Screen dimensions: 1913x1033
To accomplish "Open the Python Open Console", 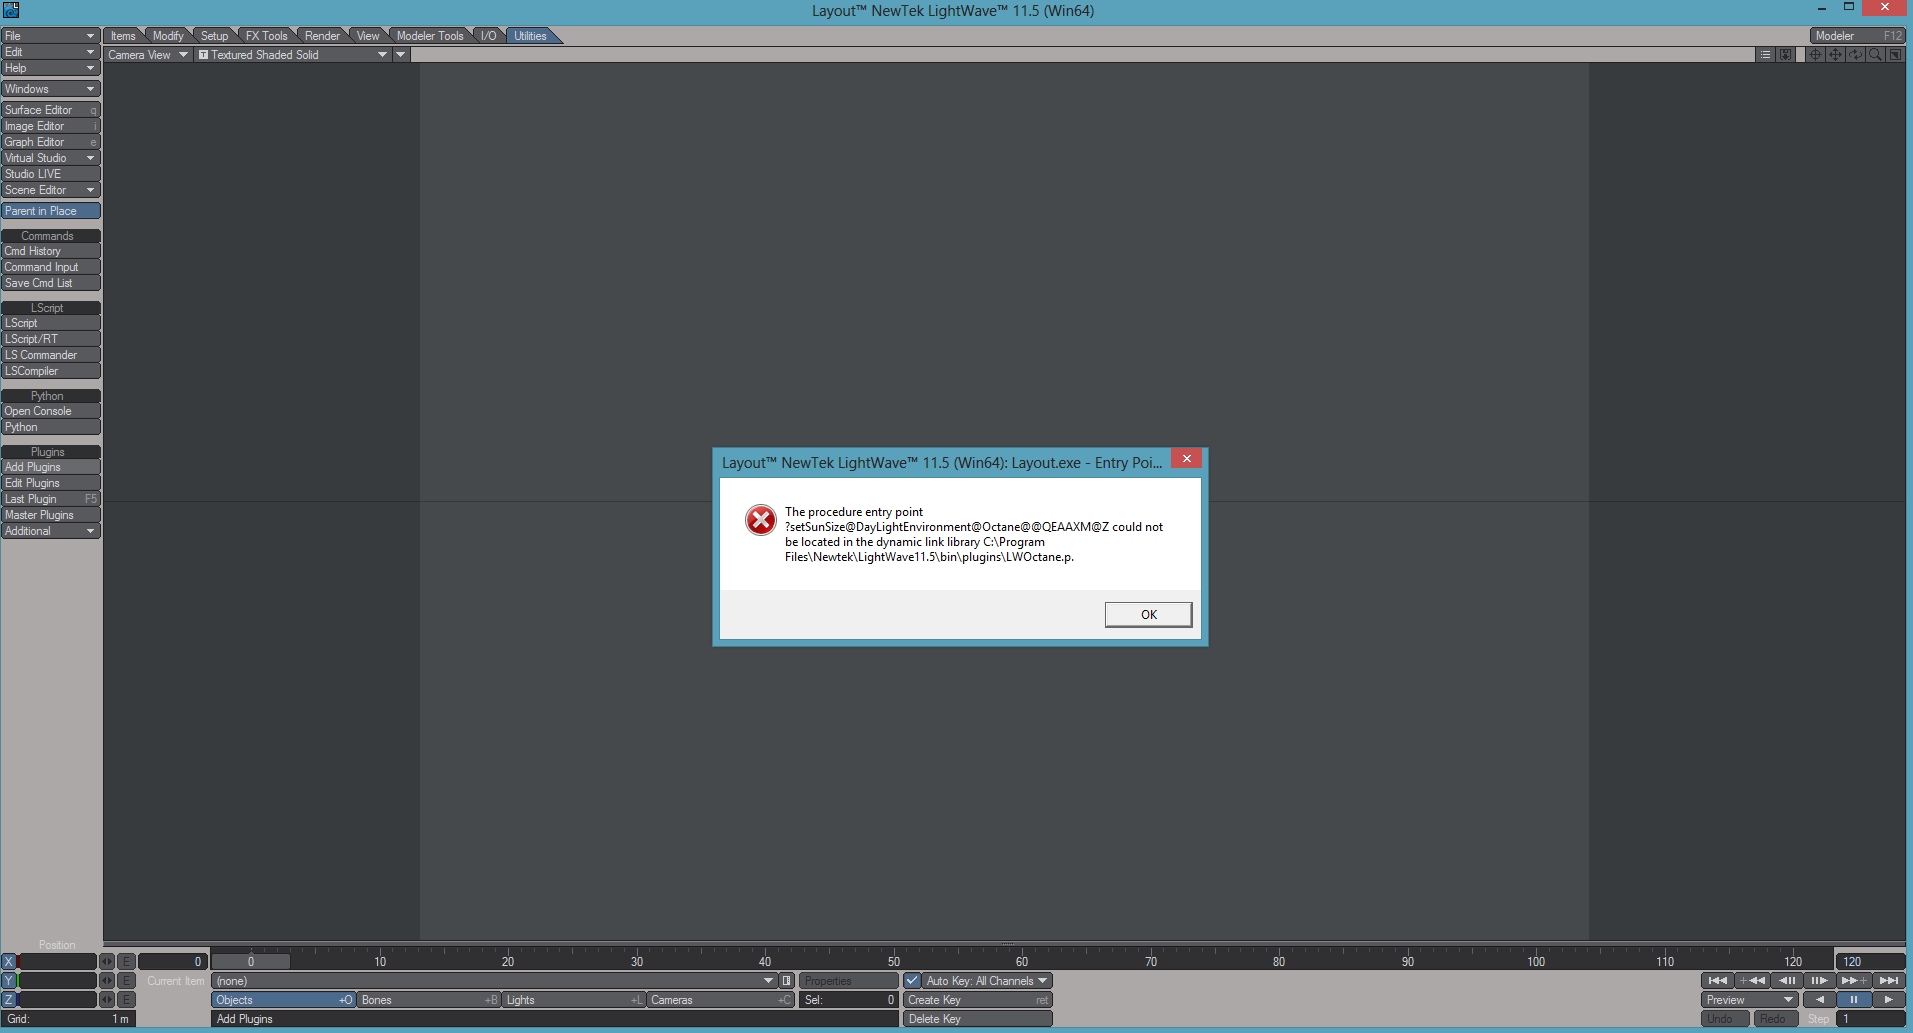I will (x=51, y=411).
